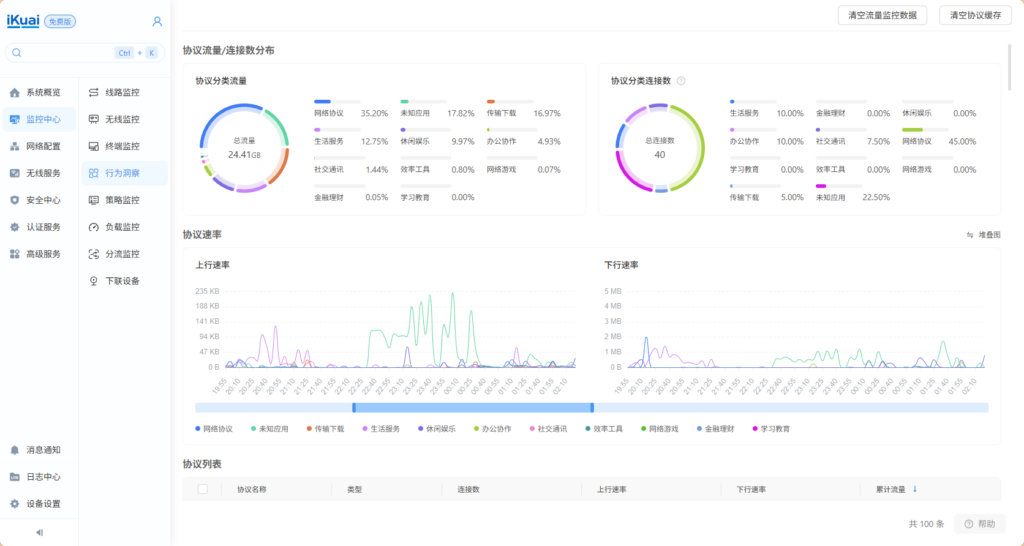Click help icon next to 协议分类连接数
The height and width of the screenshot is (546, 1024).
(681, 81)
